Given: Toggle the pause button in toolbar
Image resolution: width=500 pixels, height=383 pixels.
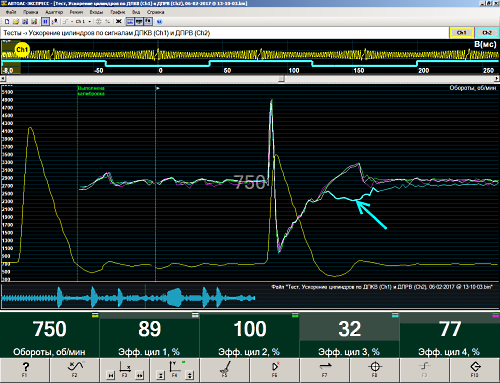Looking at the screenshot, I should [45, 22].
